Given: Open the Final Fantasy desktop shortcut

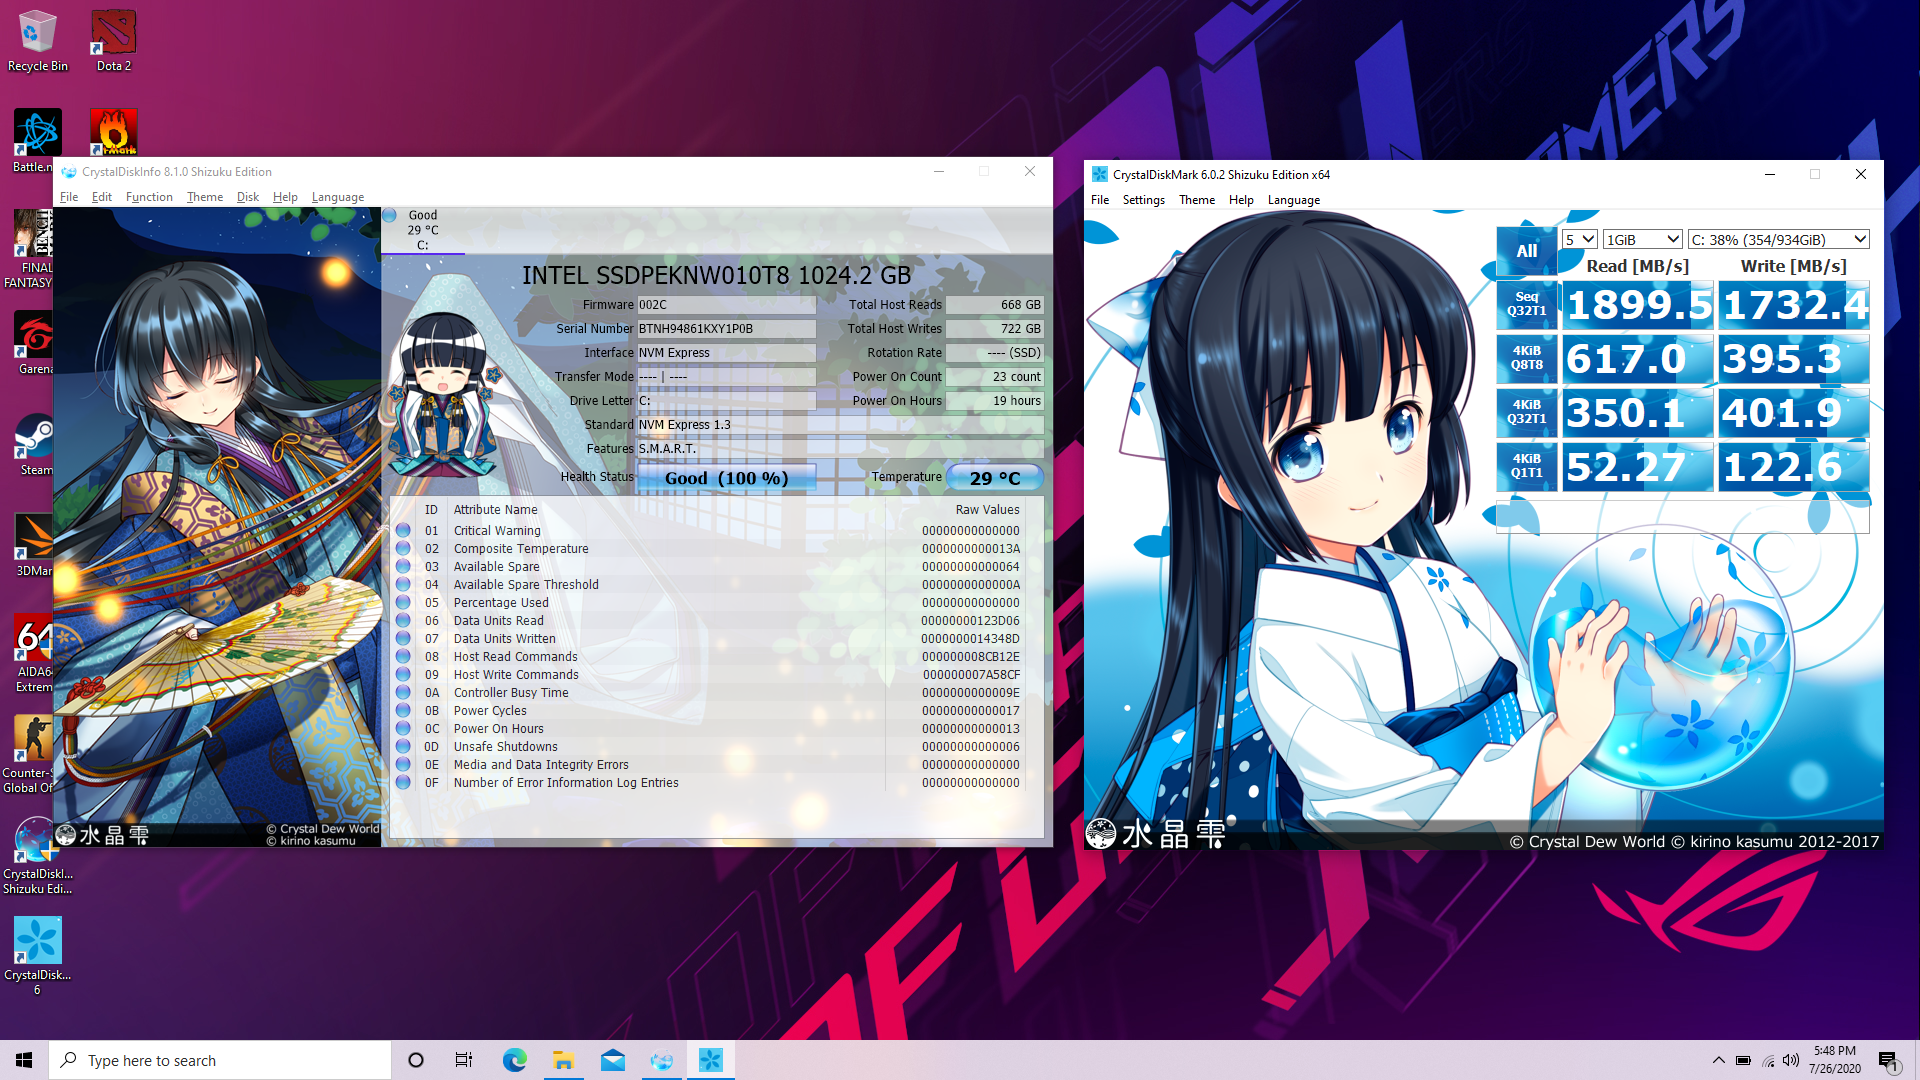Looking at the screenshot, I should (30, 249).
